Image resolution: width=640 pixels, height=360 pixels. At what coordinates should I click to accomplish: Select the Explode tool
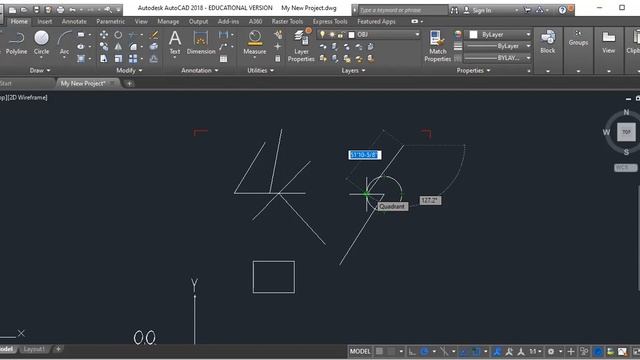[154, 47]
